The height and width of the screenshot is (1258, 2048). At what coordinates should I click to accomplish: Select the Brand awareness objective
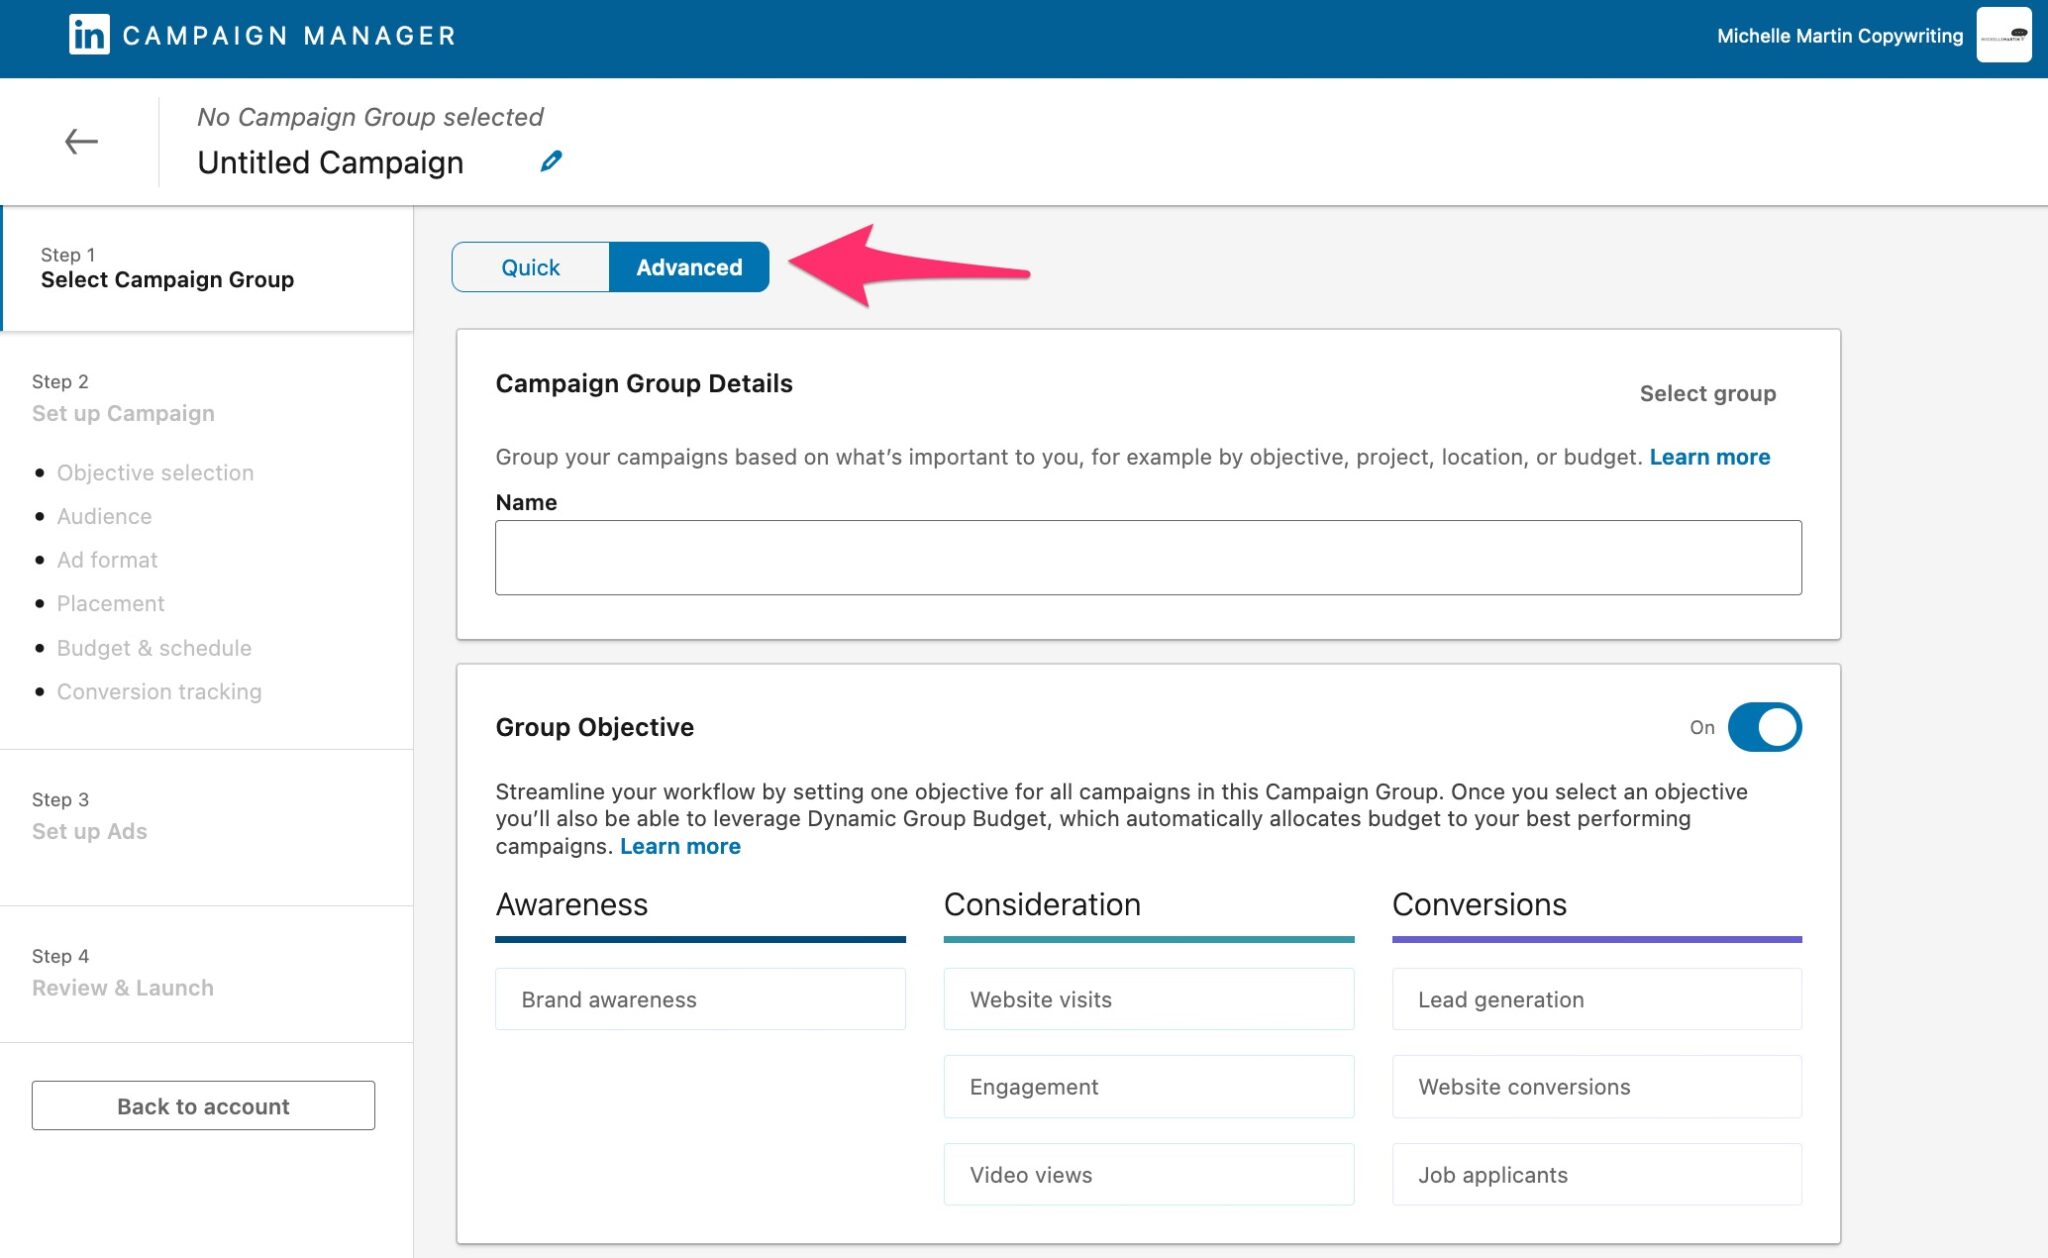point(700,999)
